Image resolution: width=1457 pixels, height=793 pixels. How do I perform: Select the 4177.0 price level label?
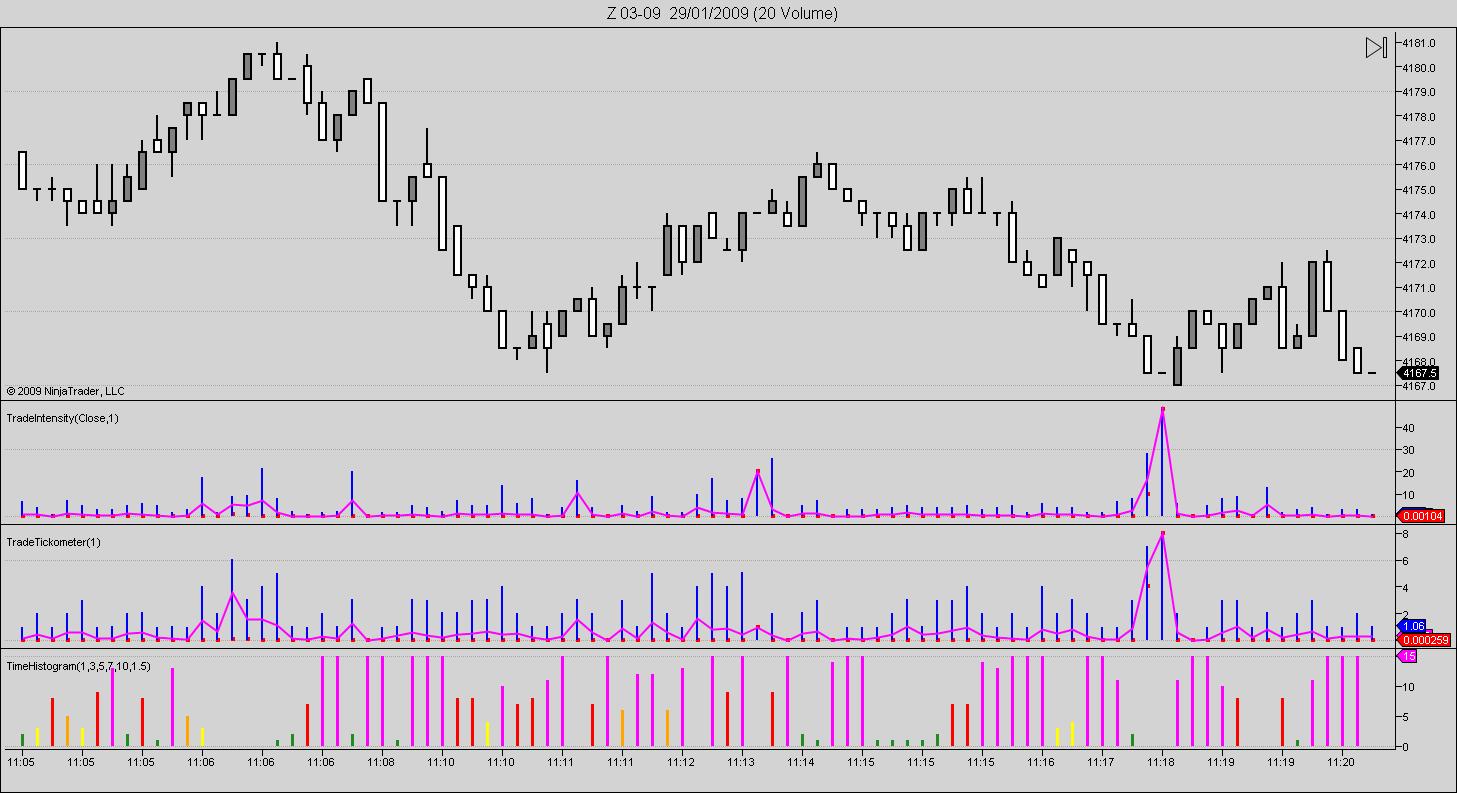coord(1419,141)
